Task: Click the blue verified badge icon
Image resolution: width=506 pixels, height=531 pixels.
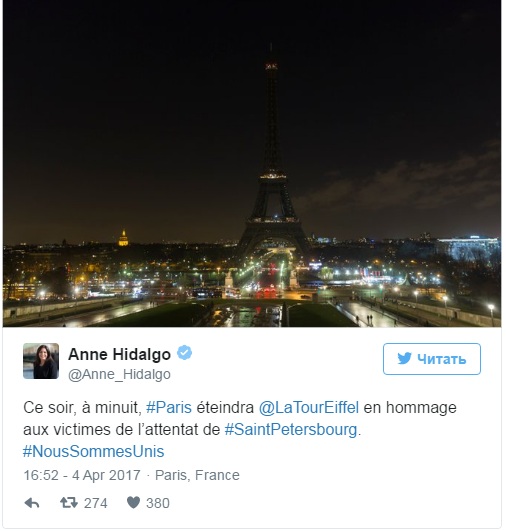Action: pyautogui.click(x=185, y=353)
